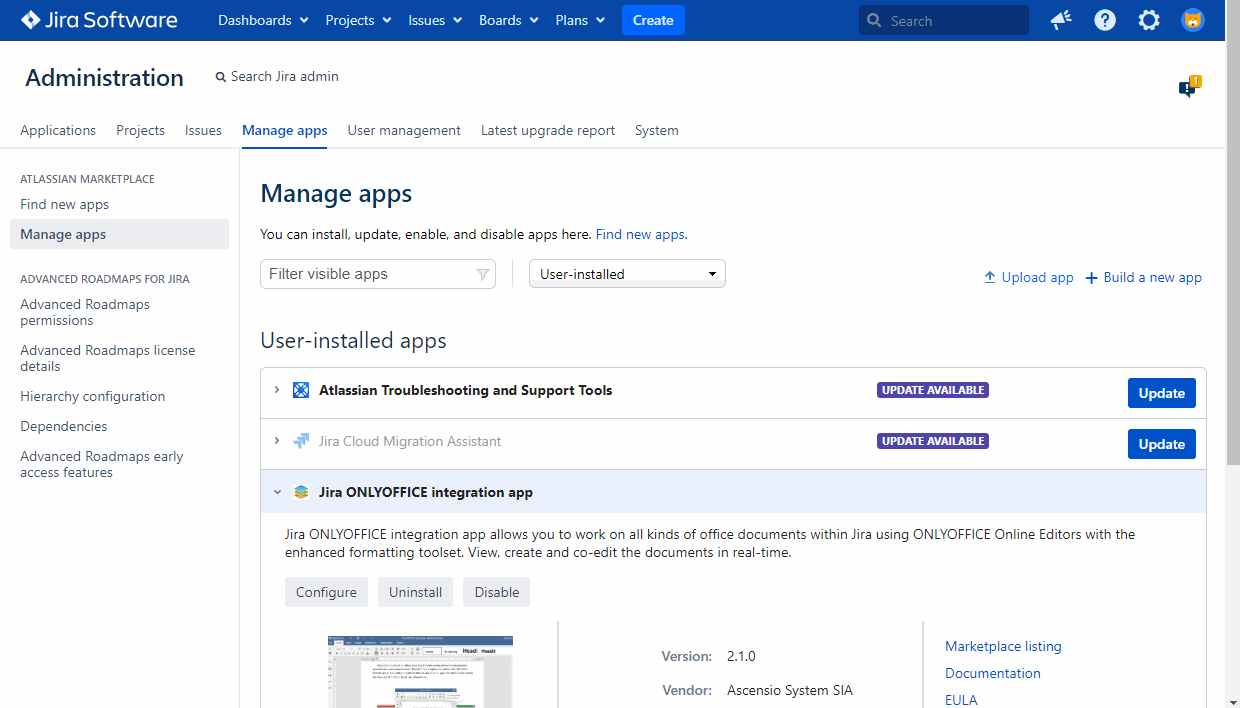Click the Atlassian Troubleshooting app icon

pyautogui.click(x=301, y=390)
